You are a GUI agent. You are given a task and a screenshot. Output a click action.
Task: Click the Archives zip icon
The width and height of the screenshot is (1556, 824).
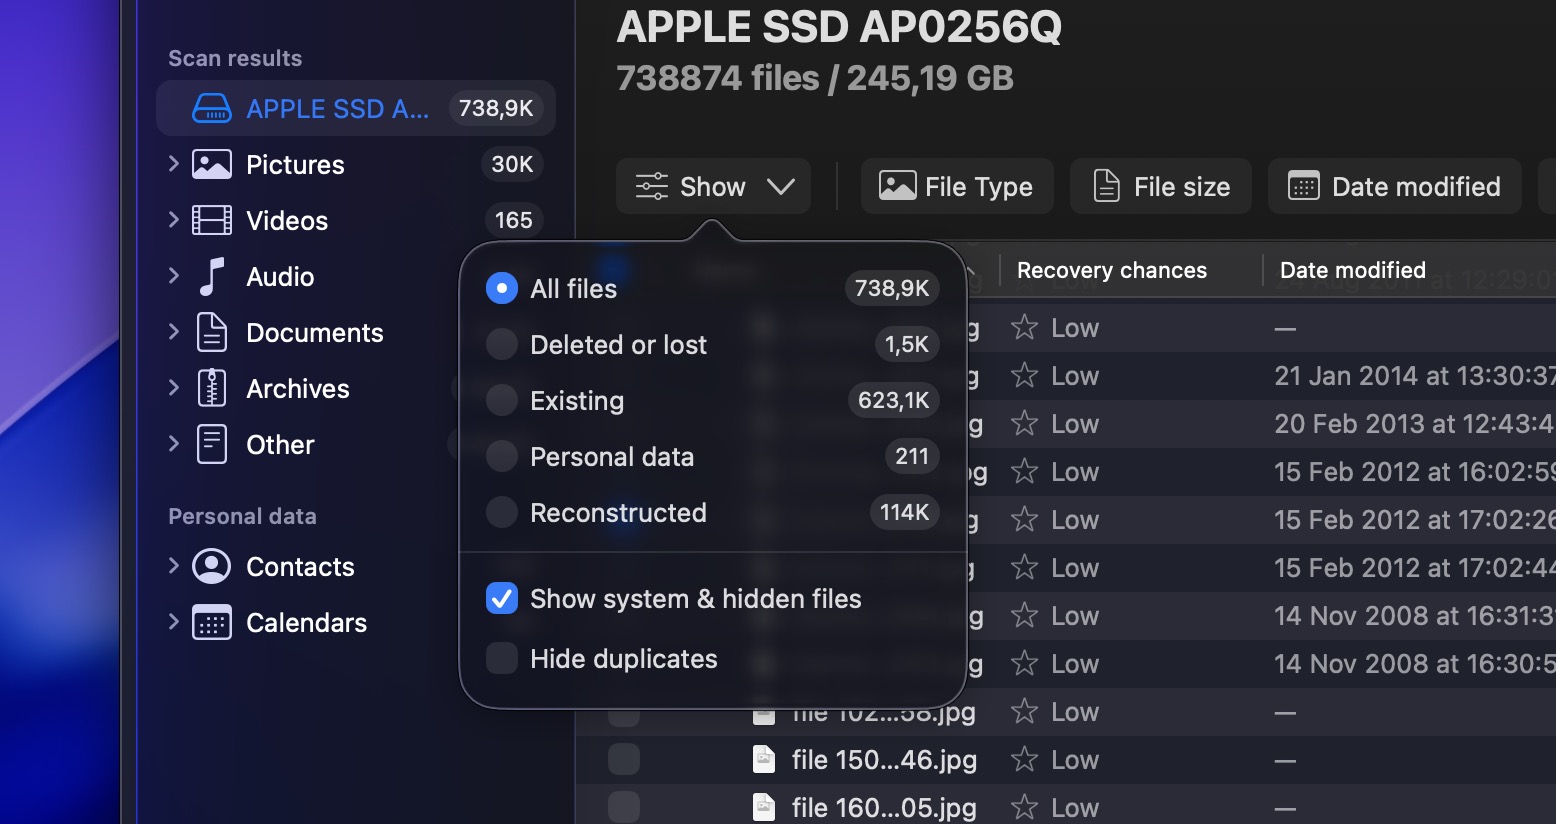click(x=211, y=388)
